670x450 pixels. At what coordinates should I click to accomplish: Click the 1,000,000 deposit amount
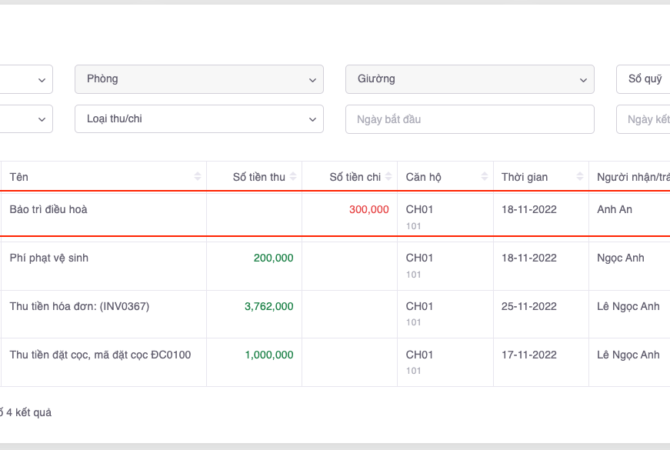[x=268, y=355]
